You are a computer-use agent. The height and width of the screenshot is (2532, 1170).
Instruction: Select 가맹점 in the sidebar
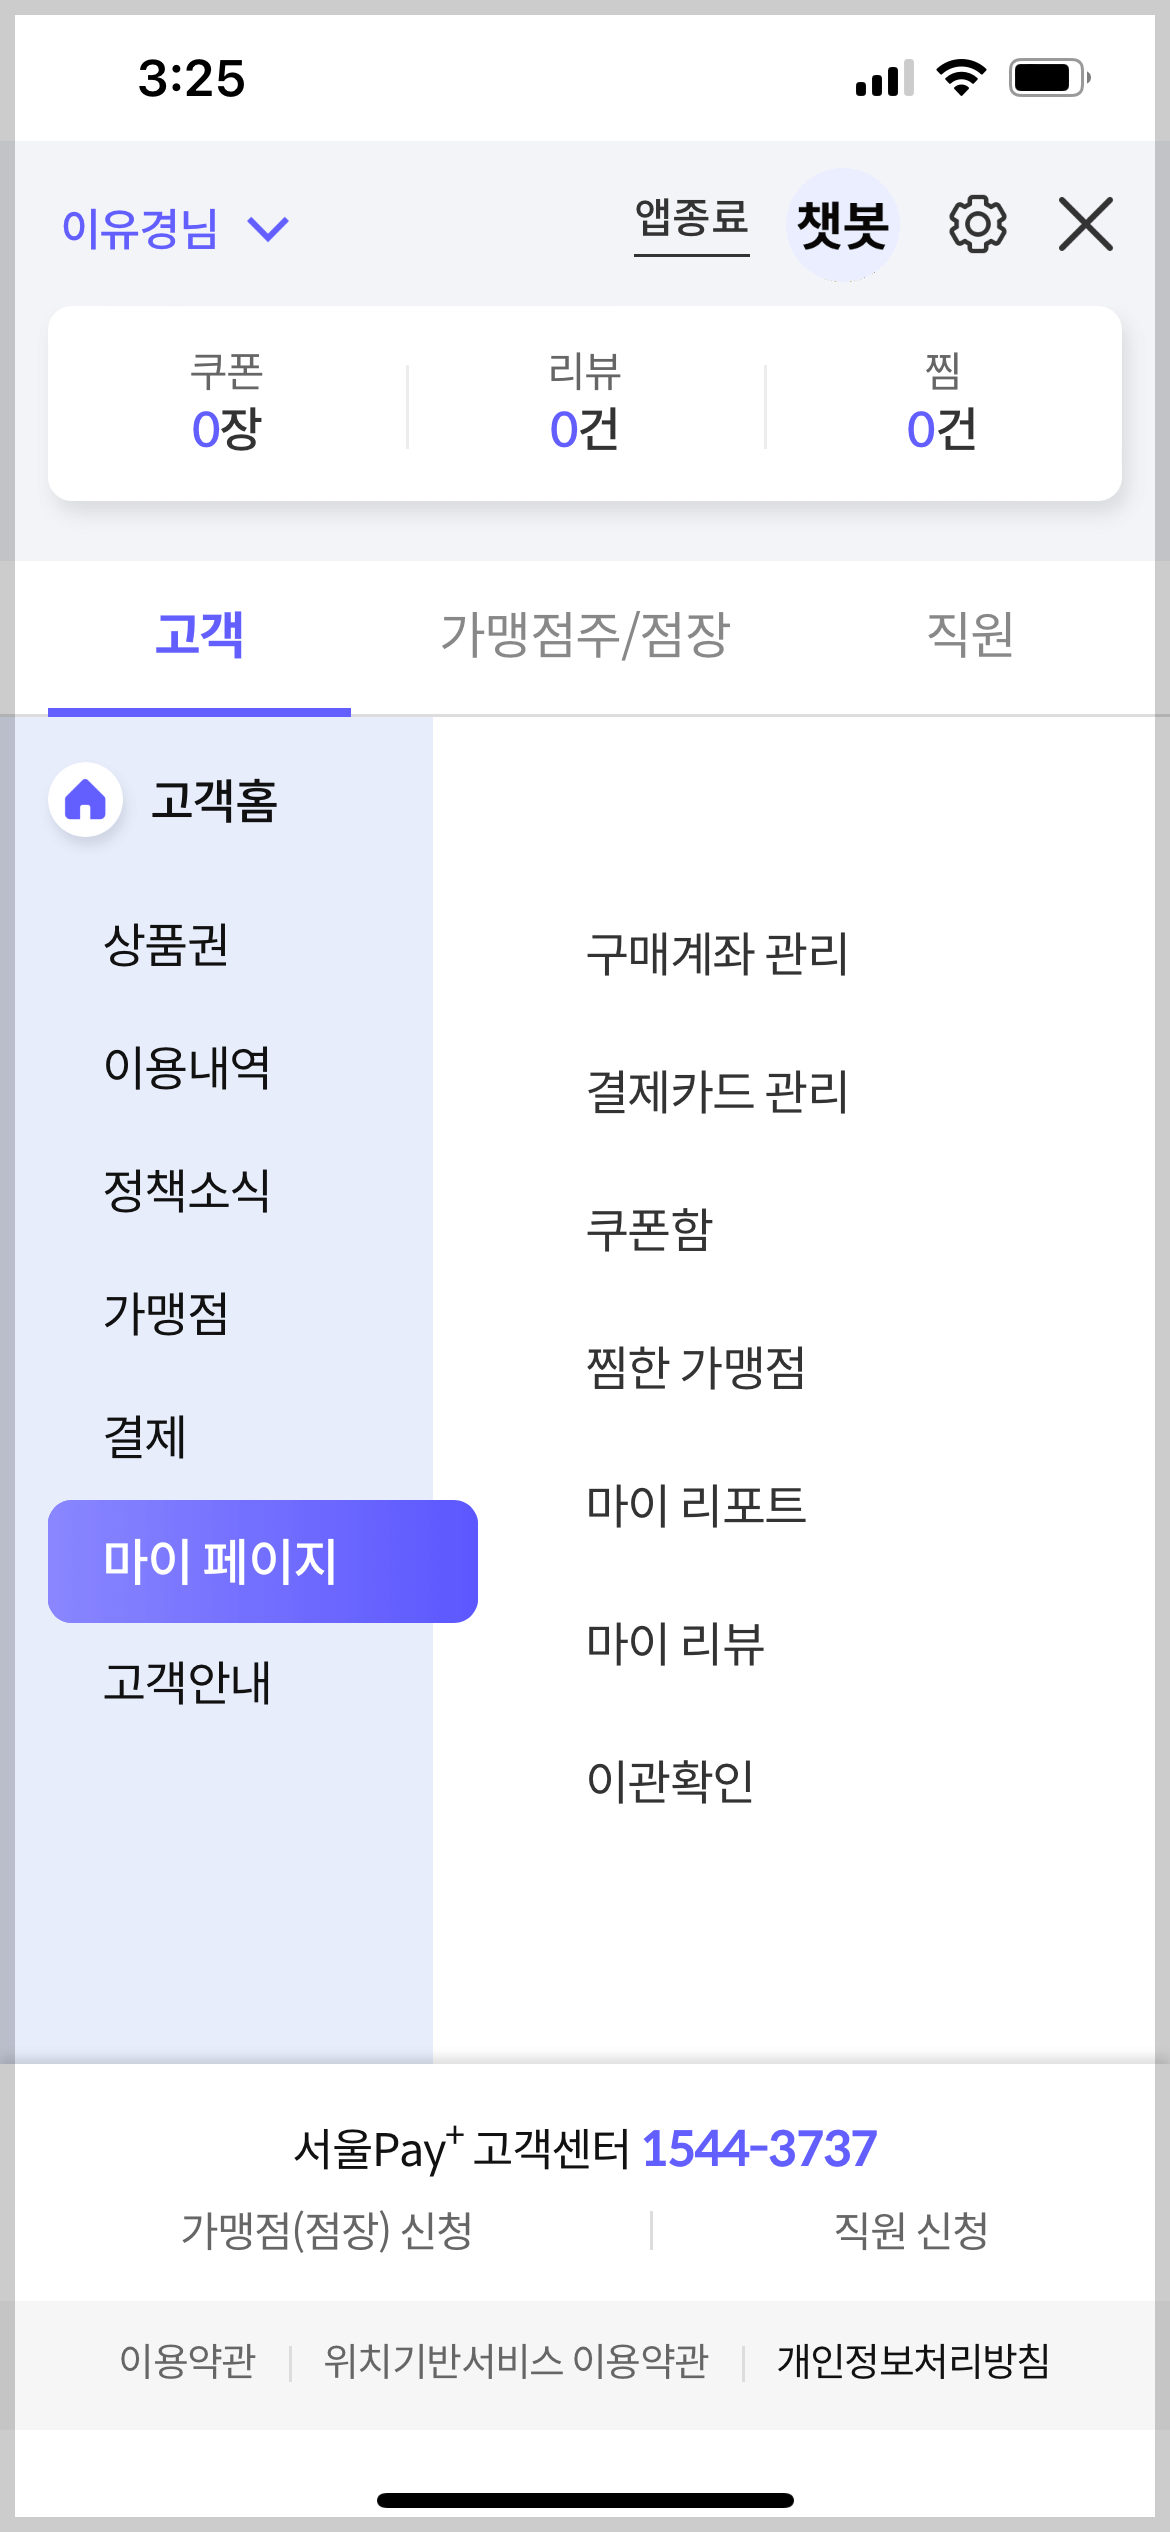166,1317
